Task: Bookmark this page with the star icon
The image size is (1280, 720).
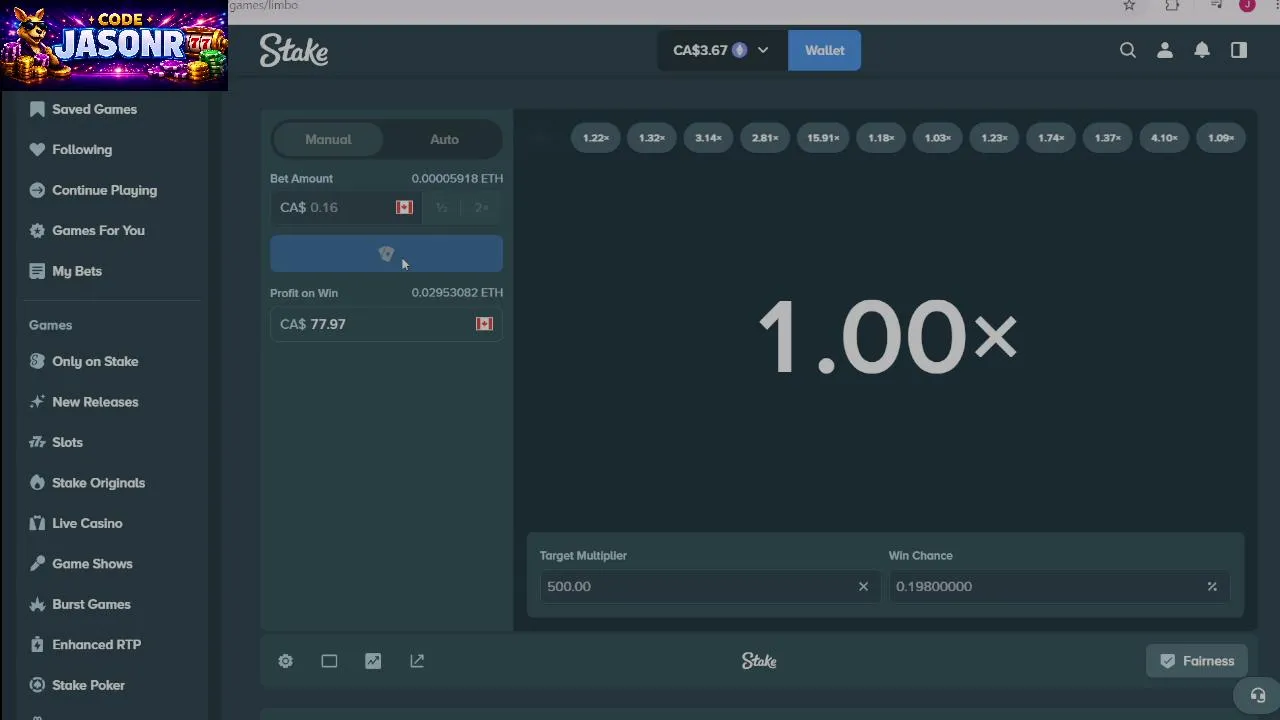Action: 1129,6
